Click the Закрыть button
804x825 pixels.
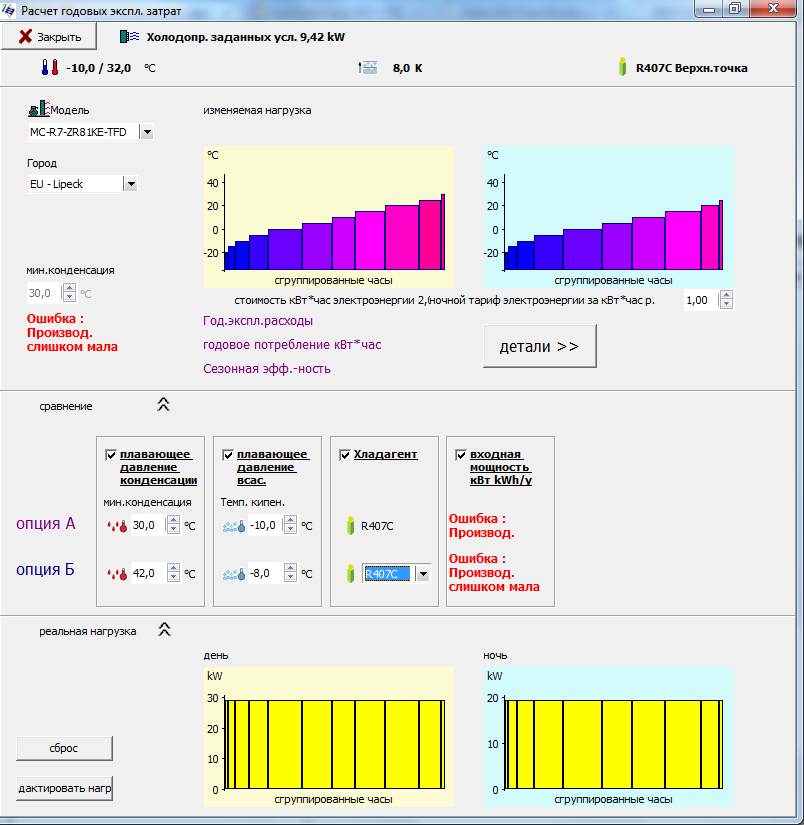coord(49,37)
